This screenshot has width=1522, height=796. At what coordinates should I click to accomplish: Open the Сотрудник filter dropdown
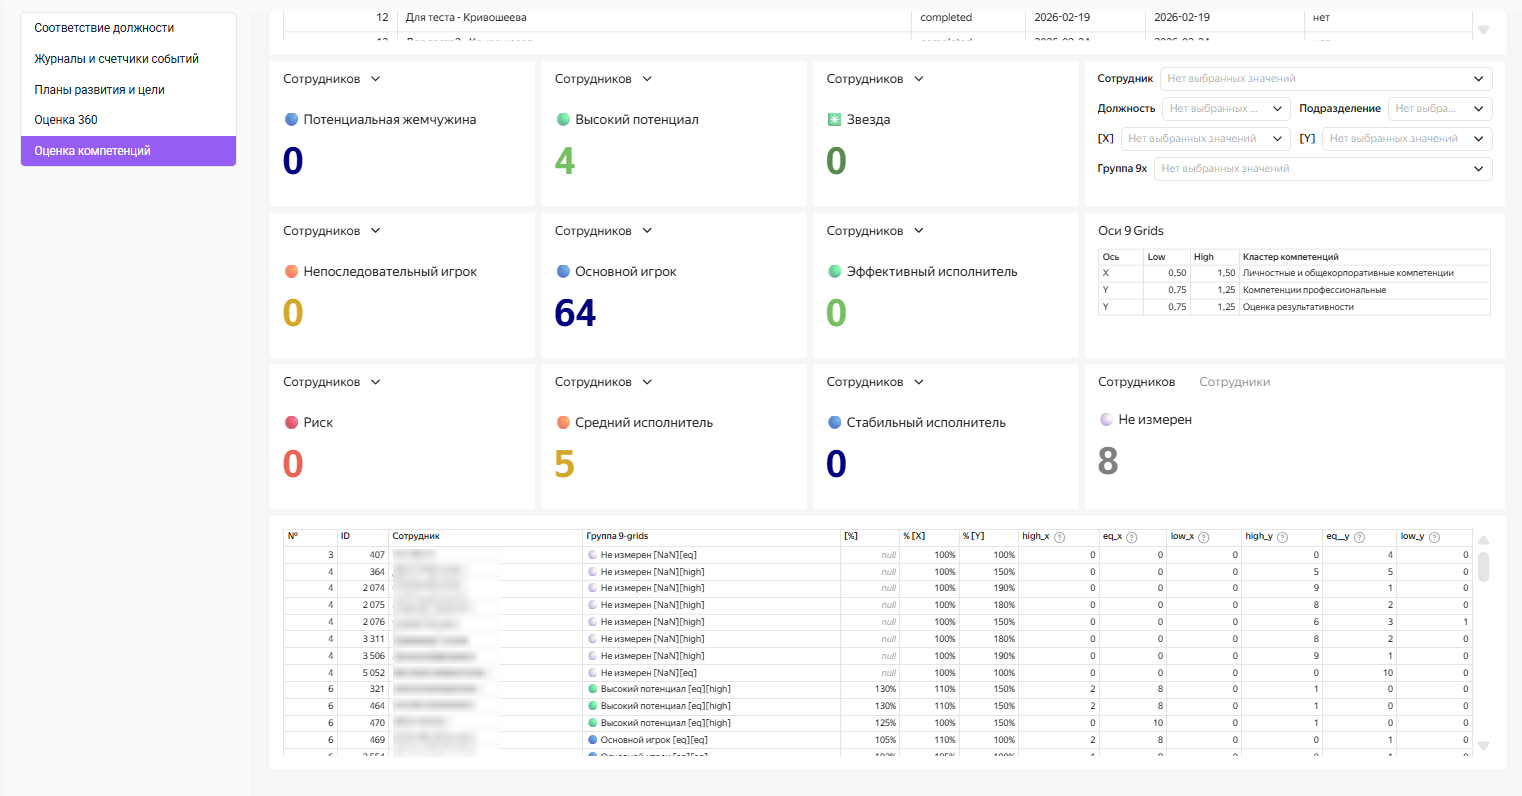tap(1325, 79)
